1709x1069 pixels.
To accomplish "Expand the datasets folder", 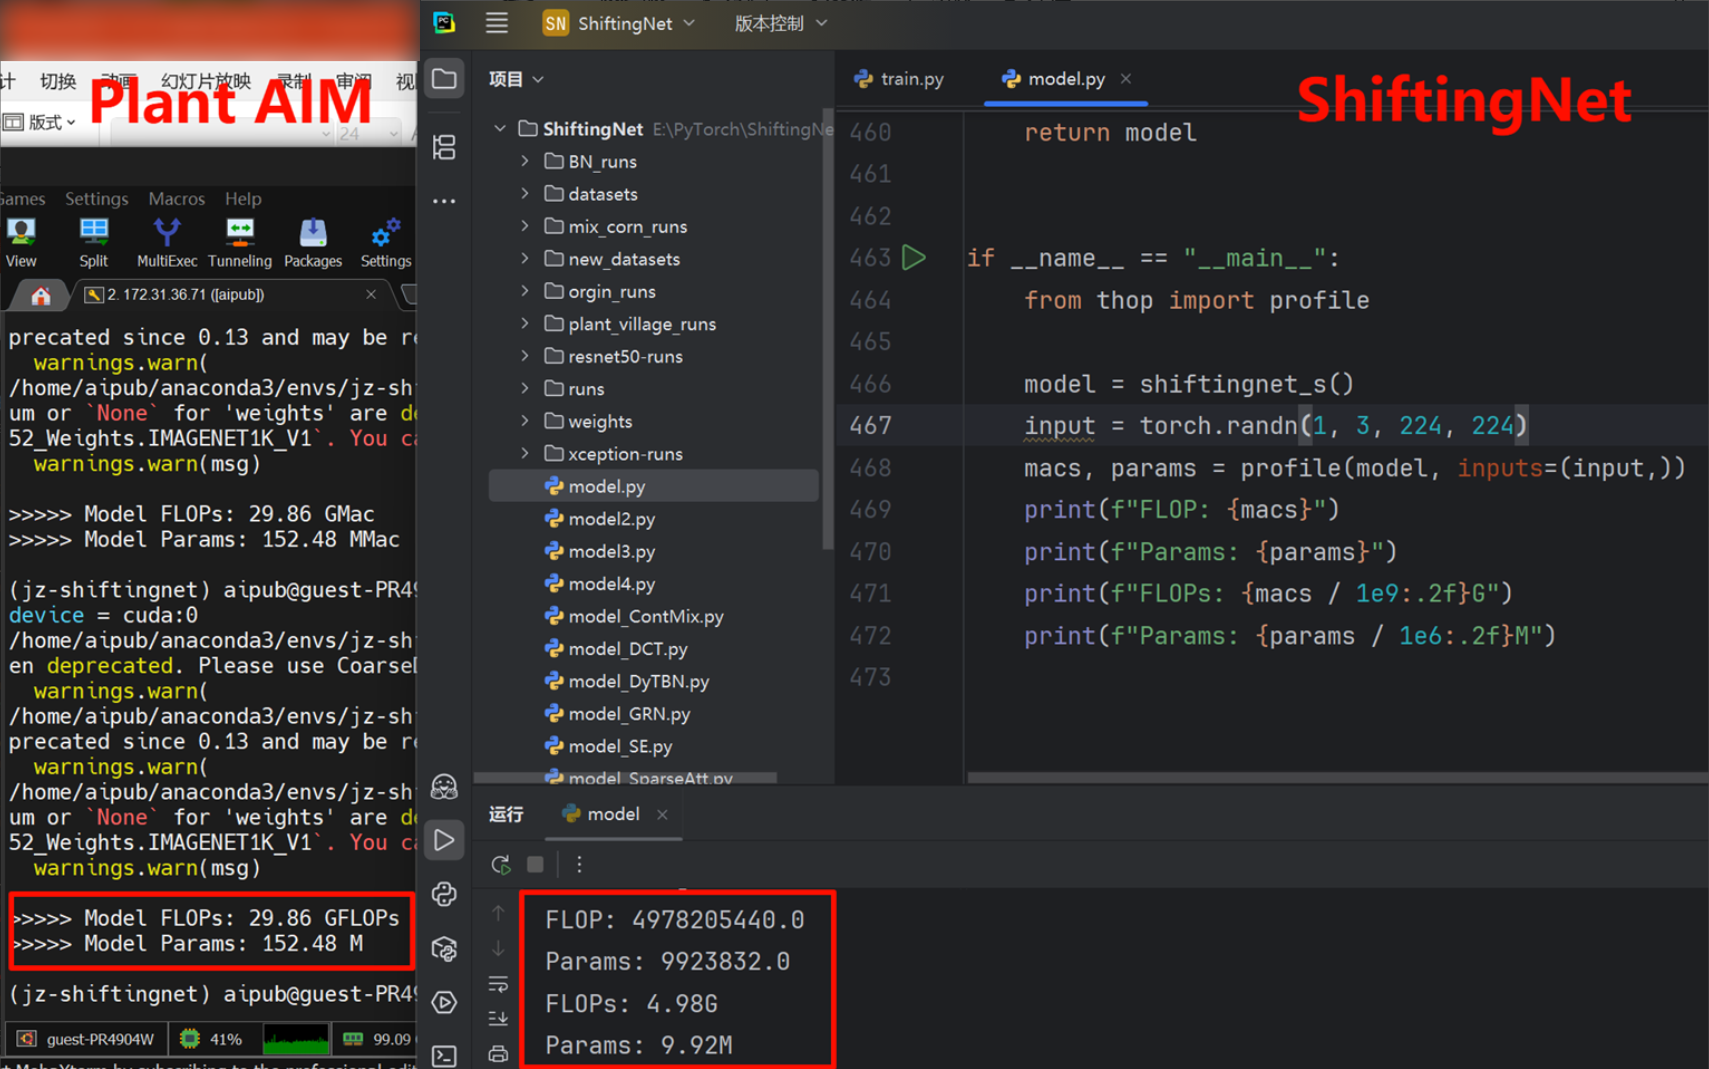I will tap(525, 194).
